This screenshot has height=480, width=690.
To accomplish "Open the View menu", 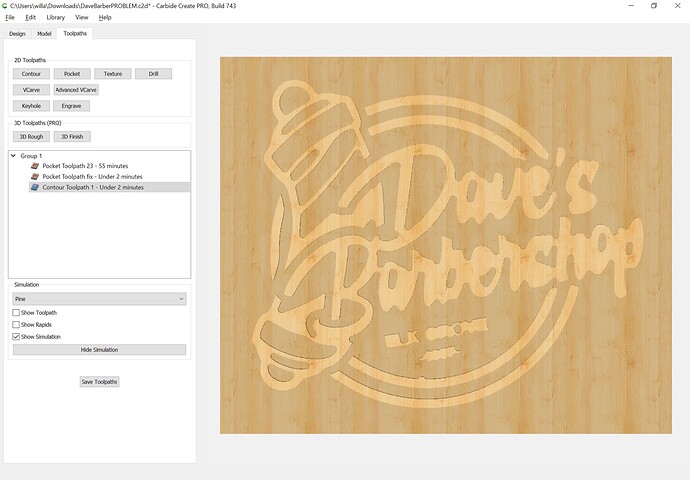I will point(82,17).
